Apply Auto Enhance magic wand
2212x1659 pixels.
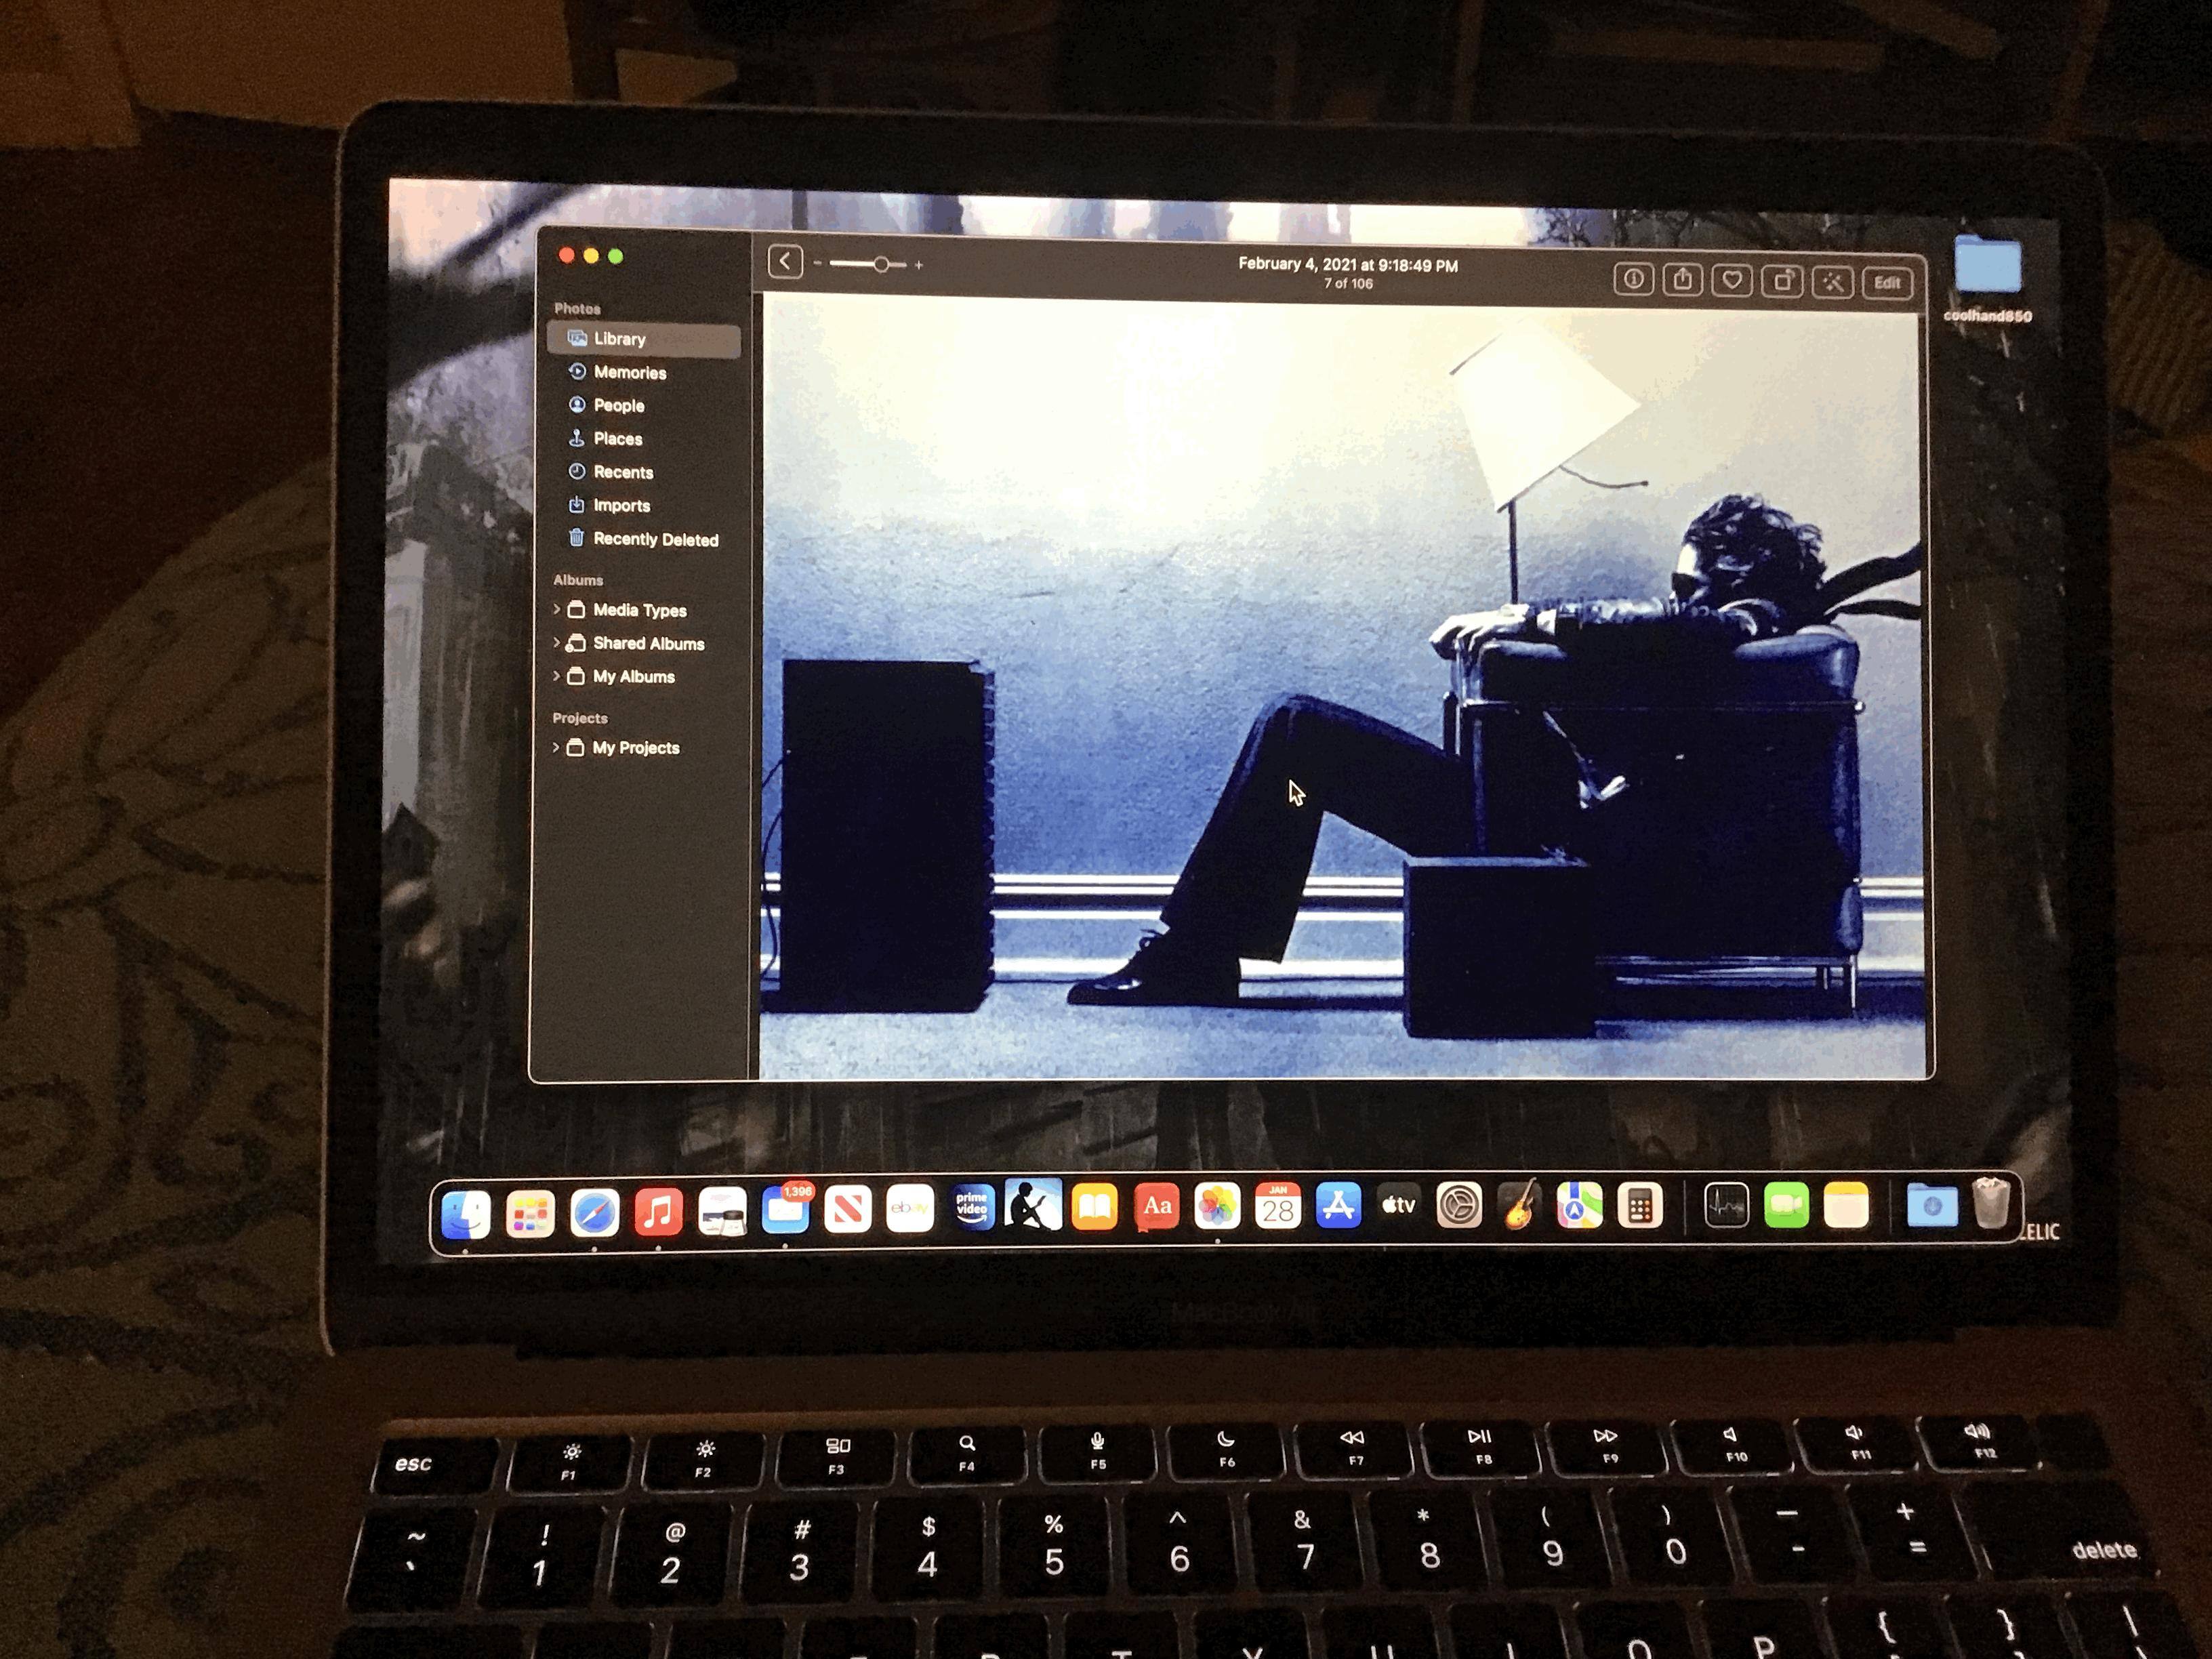click(x=1832, y=282)
